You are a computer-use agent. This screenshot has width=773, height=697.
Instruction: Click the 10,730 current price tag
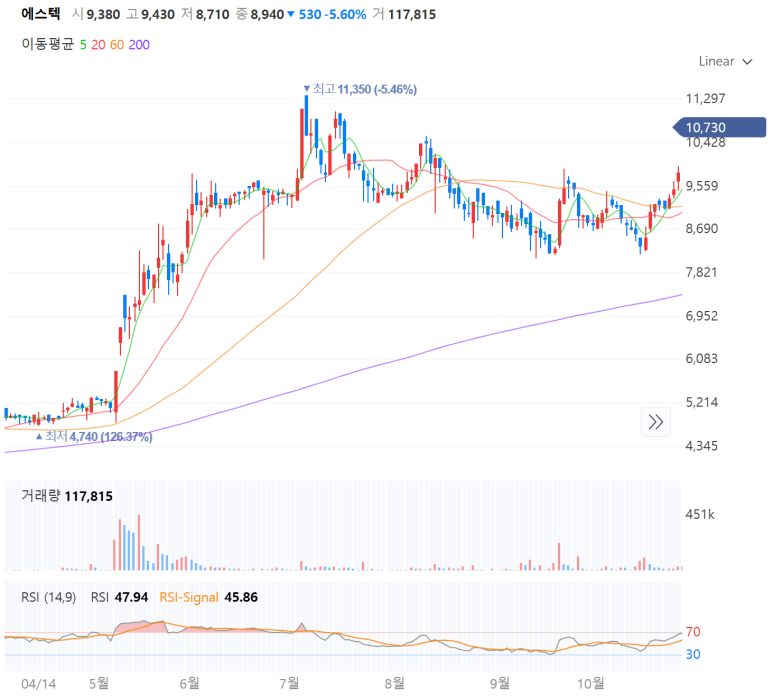point(706,127)
